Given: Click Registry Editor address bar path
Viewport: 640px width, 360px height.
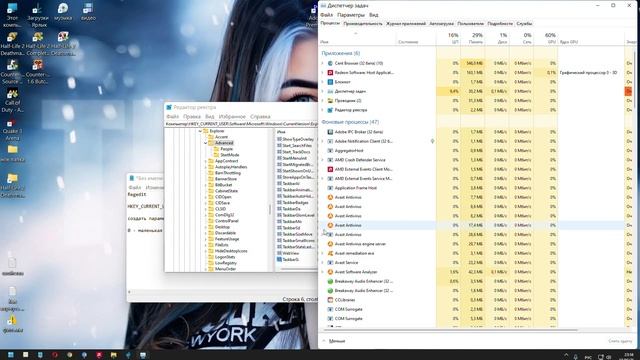Looking at the screenshot, I should (x=241, y=124).
